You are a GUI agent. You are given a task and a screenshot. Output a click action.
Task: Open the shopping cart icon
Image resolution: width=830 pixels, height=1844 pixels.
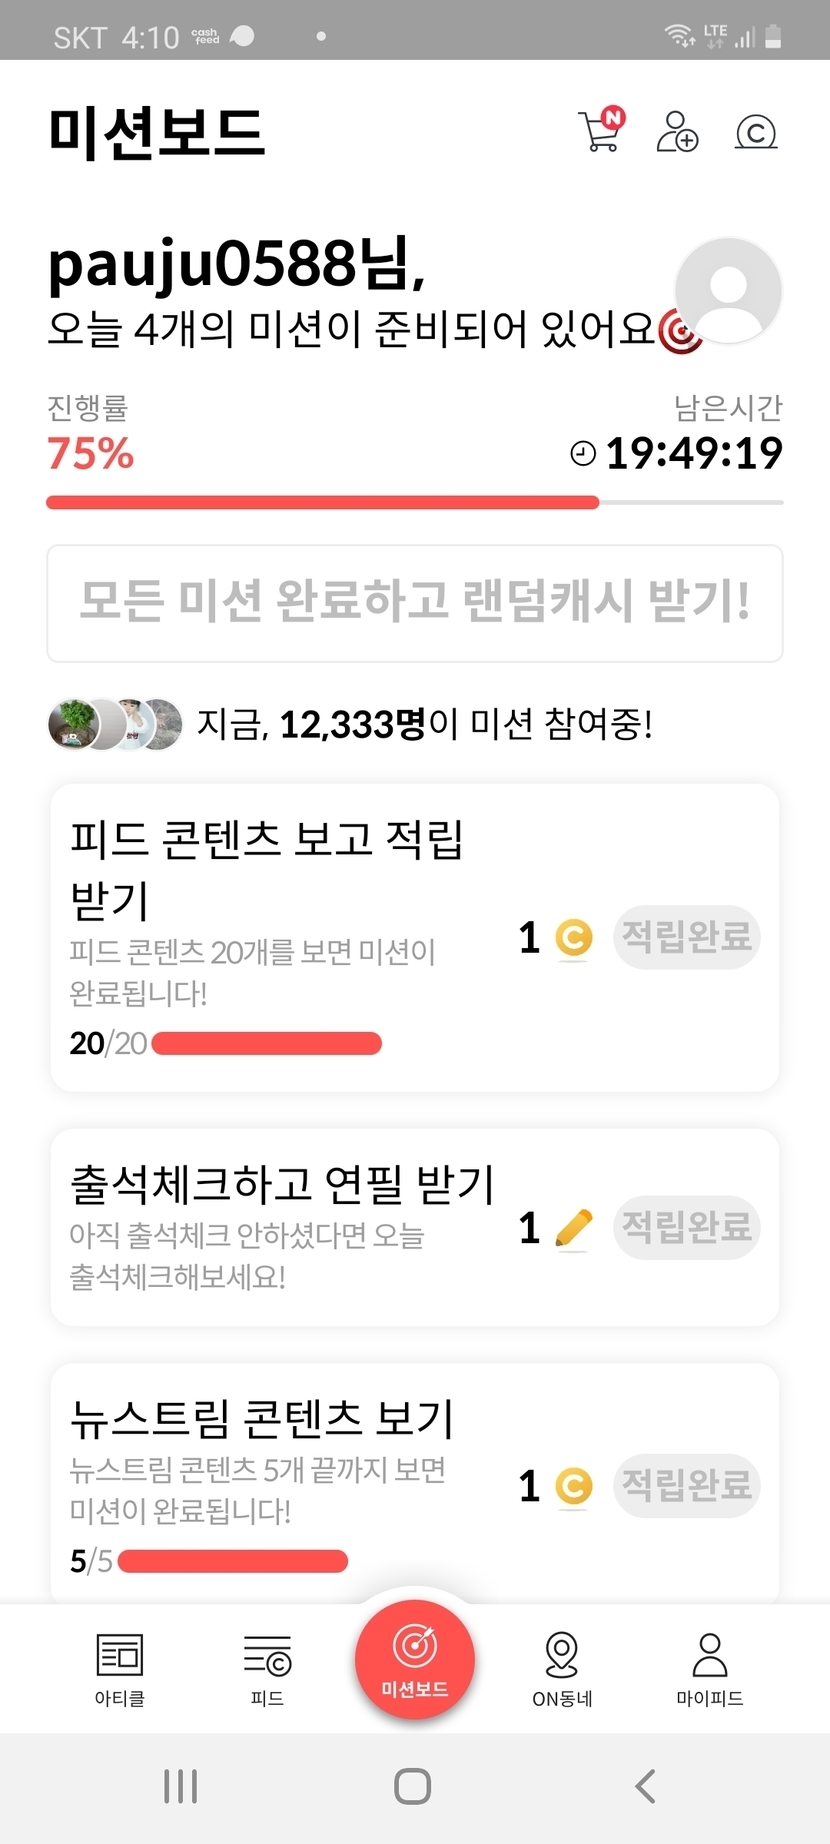pyautogui.click(x=600, y=131)
